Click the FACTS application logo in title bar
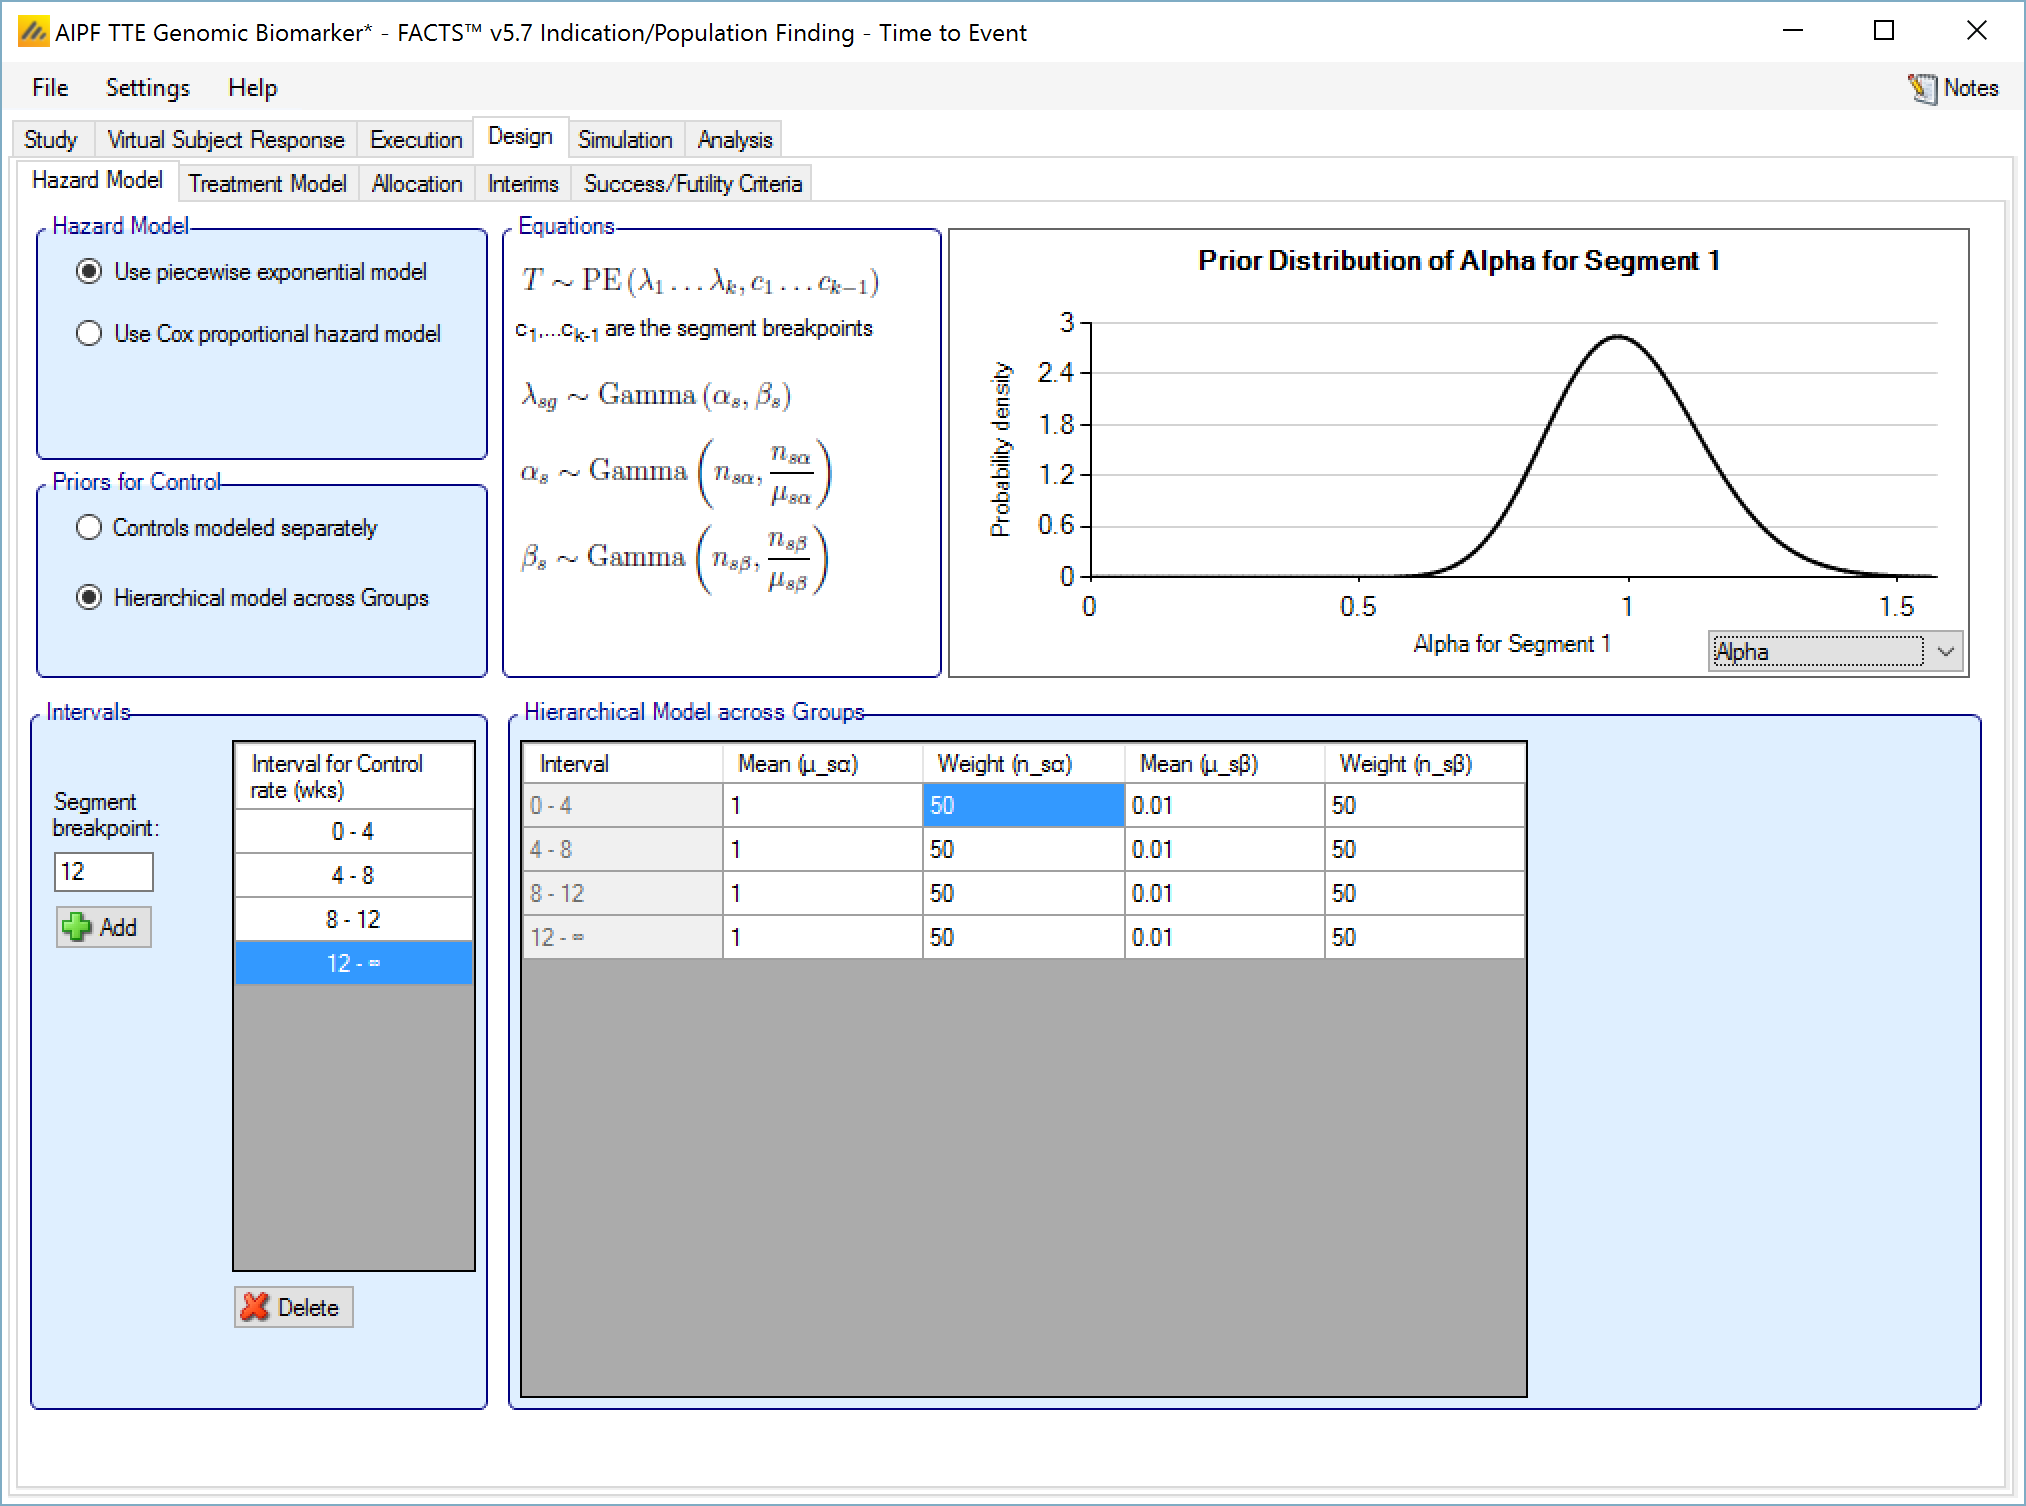The image size is (2026, 1506). click(33, 33)
